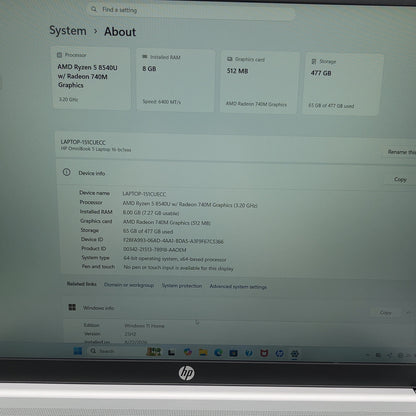This screenshot has height=416, width=416.
Task: Click Rename this PC button
Action: (x=401, y=152)
